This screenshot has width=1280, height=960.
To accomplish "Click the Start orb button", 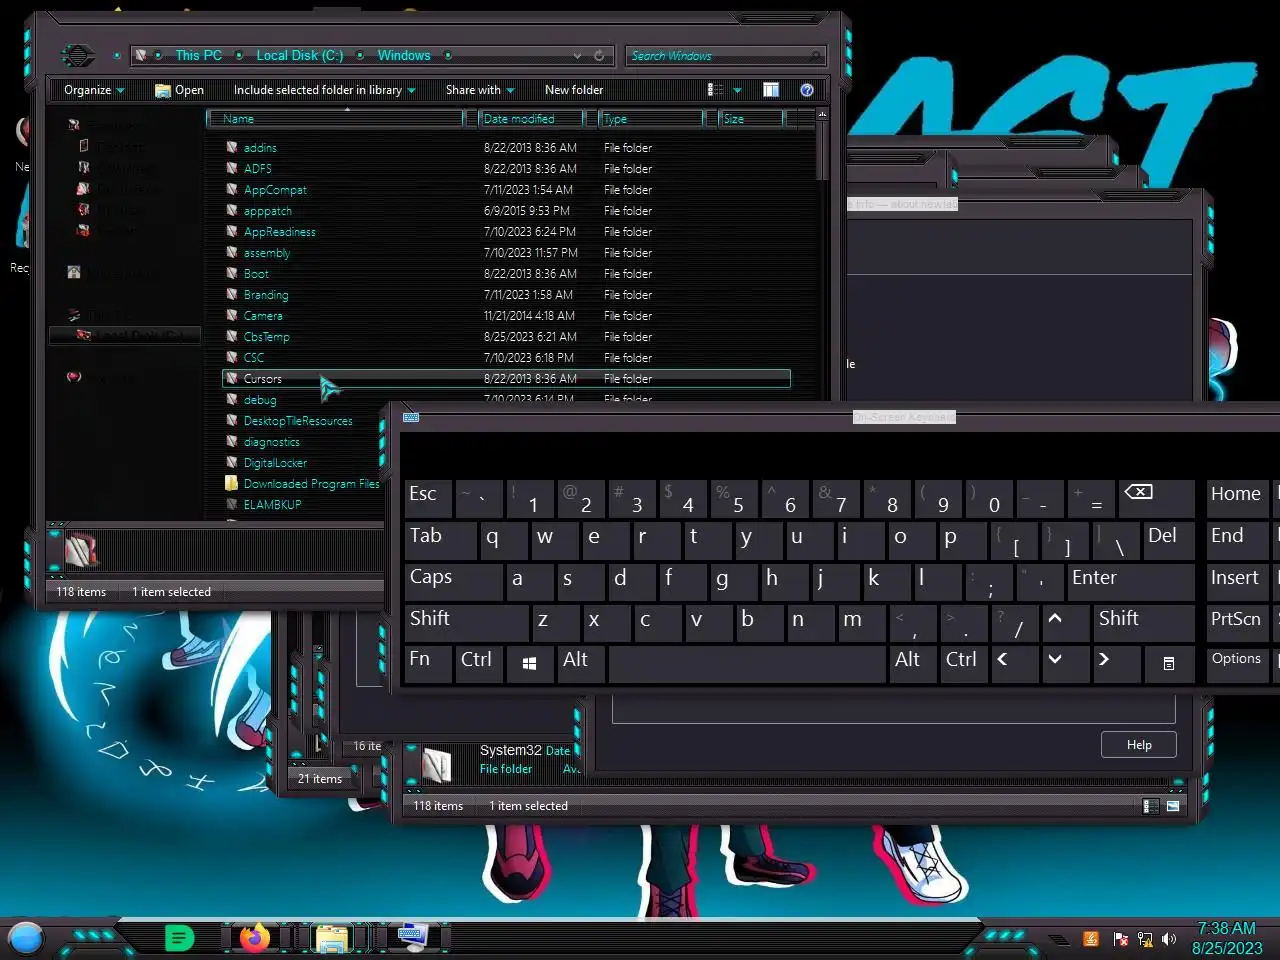I will pos(25,938).
